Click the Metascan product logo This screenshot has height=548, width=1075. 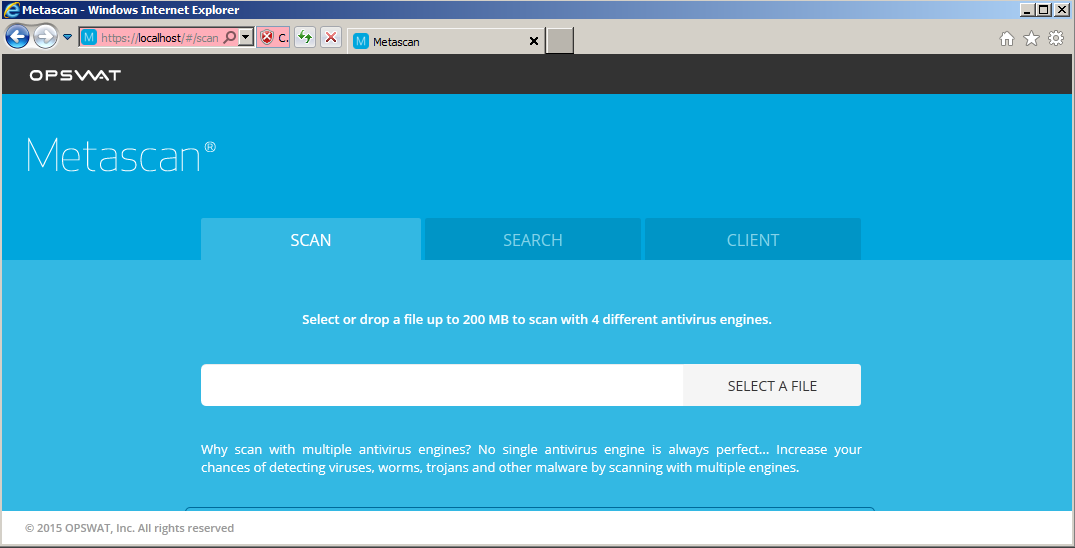tap(121, 156)
